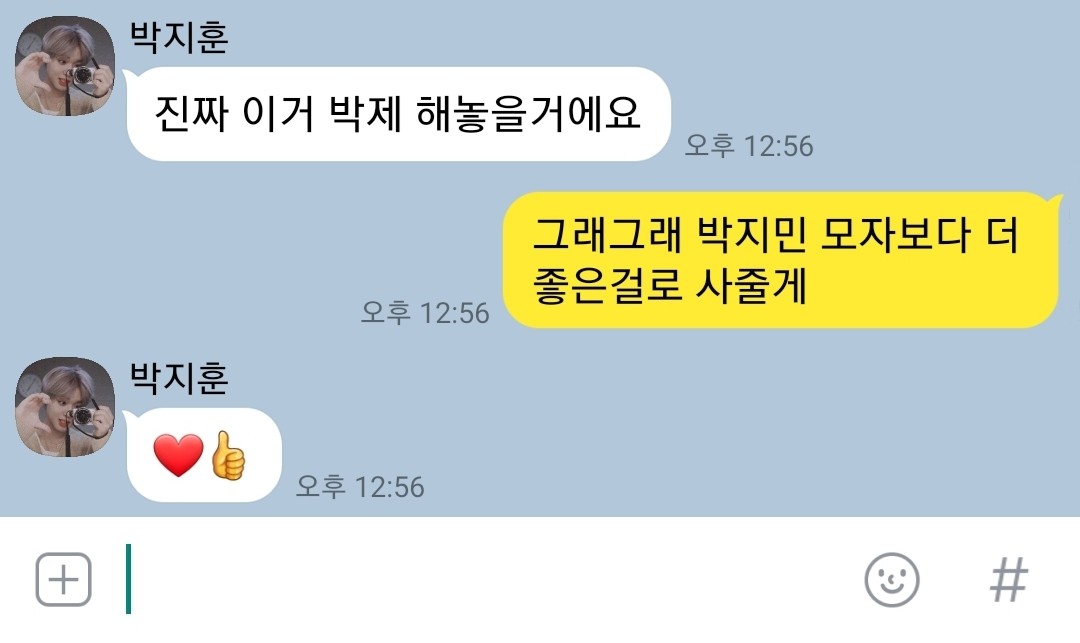The height and width of the screenshot is (643, 1080).
Task: Click the teal text cursor in the input bar
Action: pyautogui.click(x=128, y=579)
